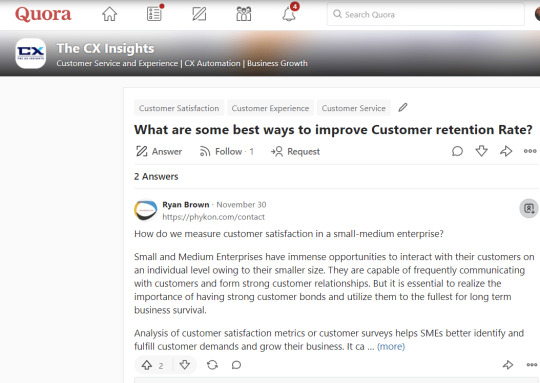
Task: Click the Quora logo
Action: point(43,14)
